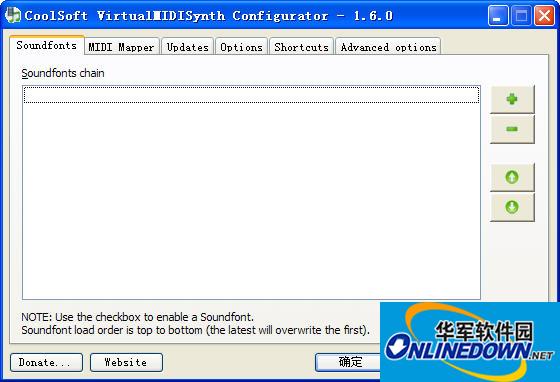Click the VirtualMIDISynth app icon in title bar
560x382 pixels.
(13, 15)
